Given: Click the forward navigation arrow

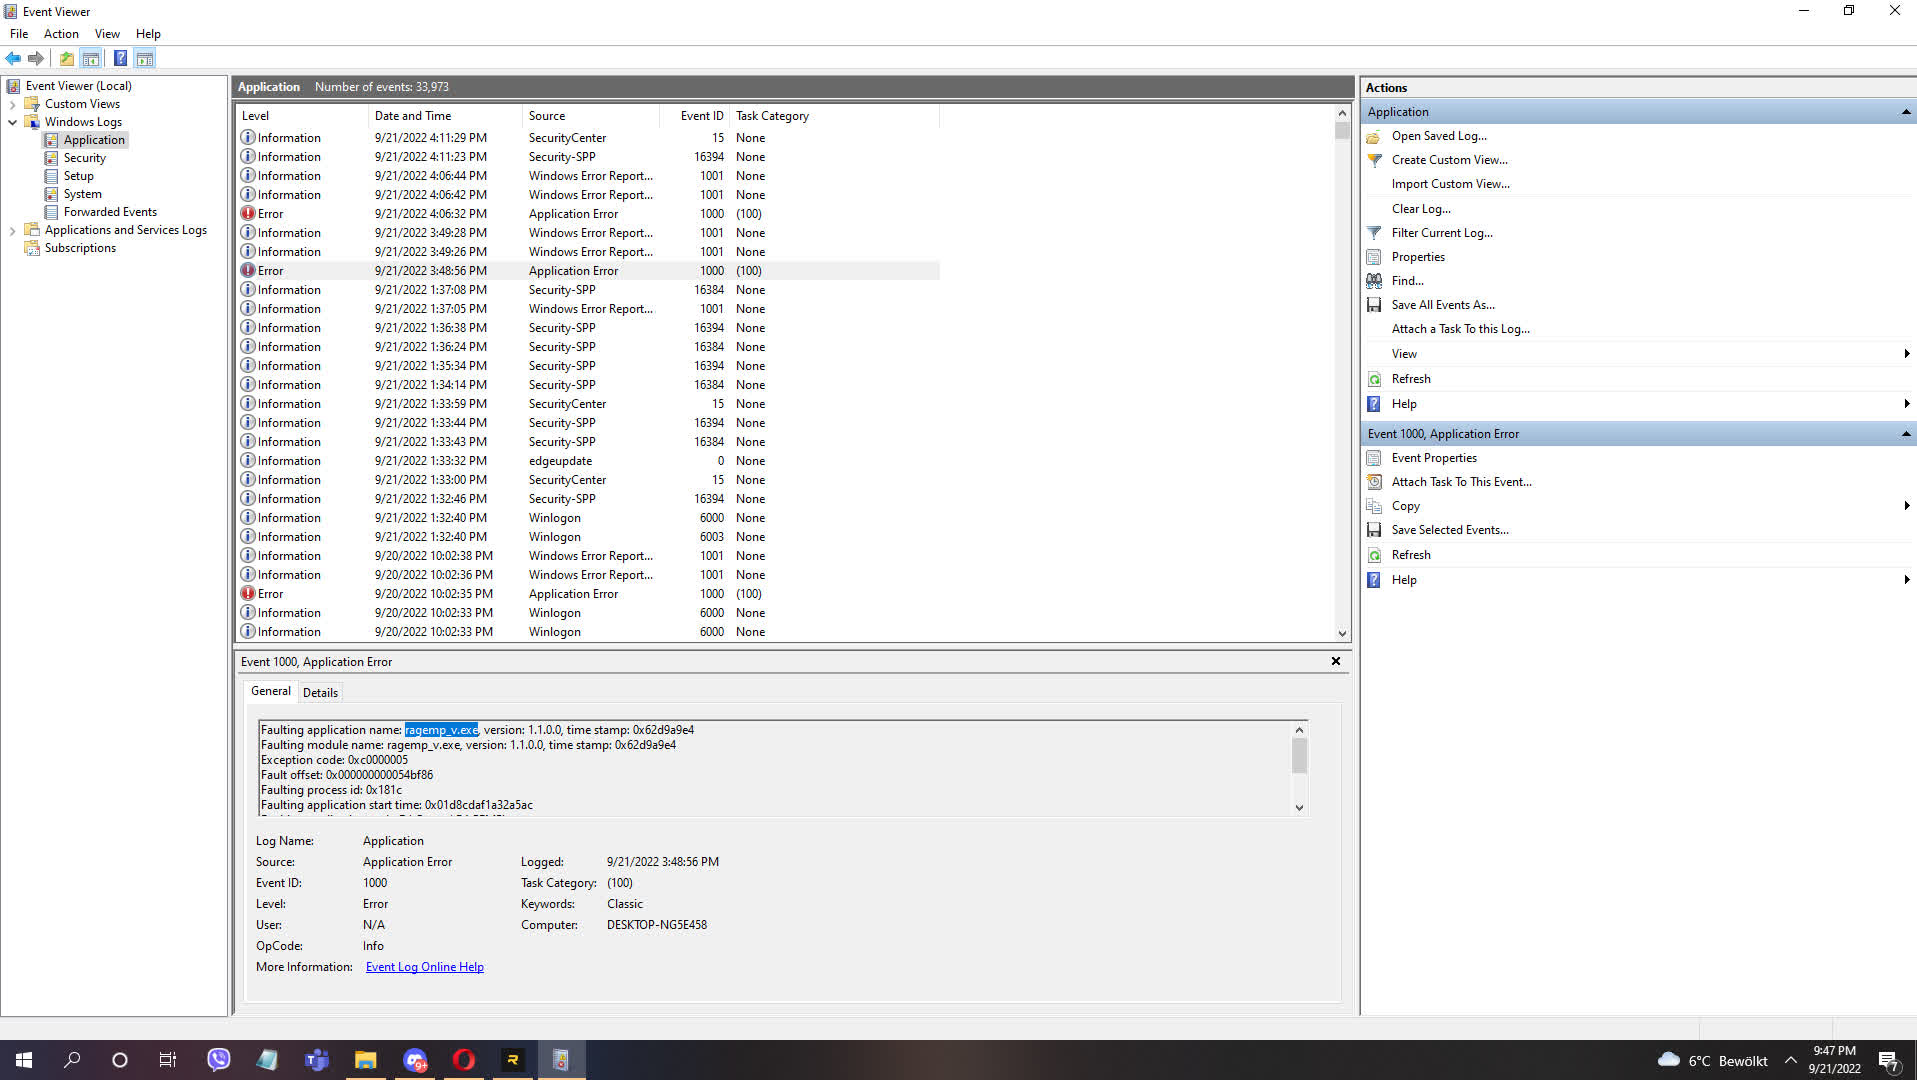Looking at the screenshot, I should 37,58.
